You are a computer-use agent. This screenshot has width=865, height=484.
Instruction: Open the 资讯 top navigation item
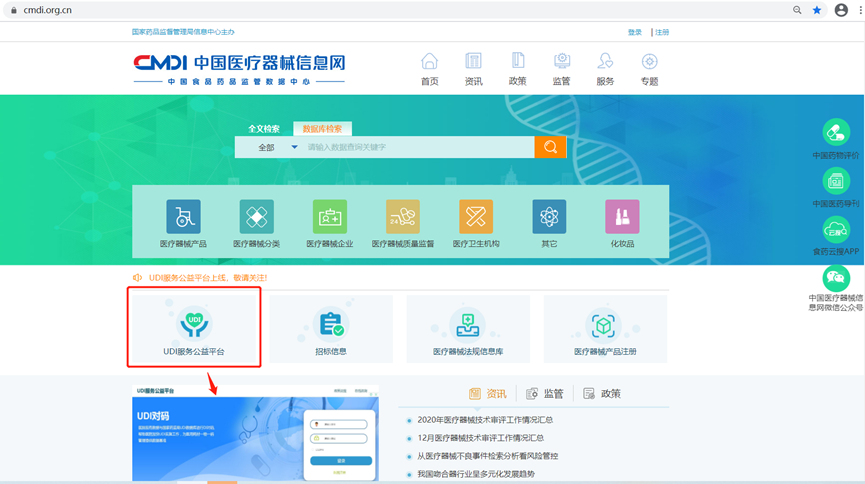point(473,68)
